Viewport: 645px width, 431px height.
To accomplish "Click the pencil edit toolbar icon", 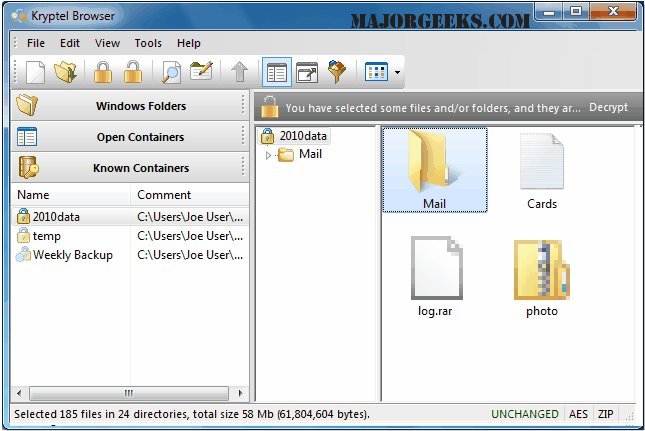I will [201, 72].
